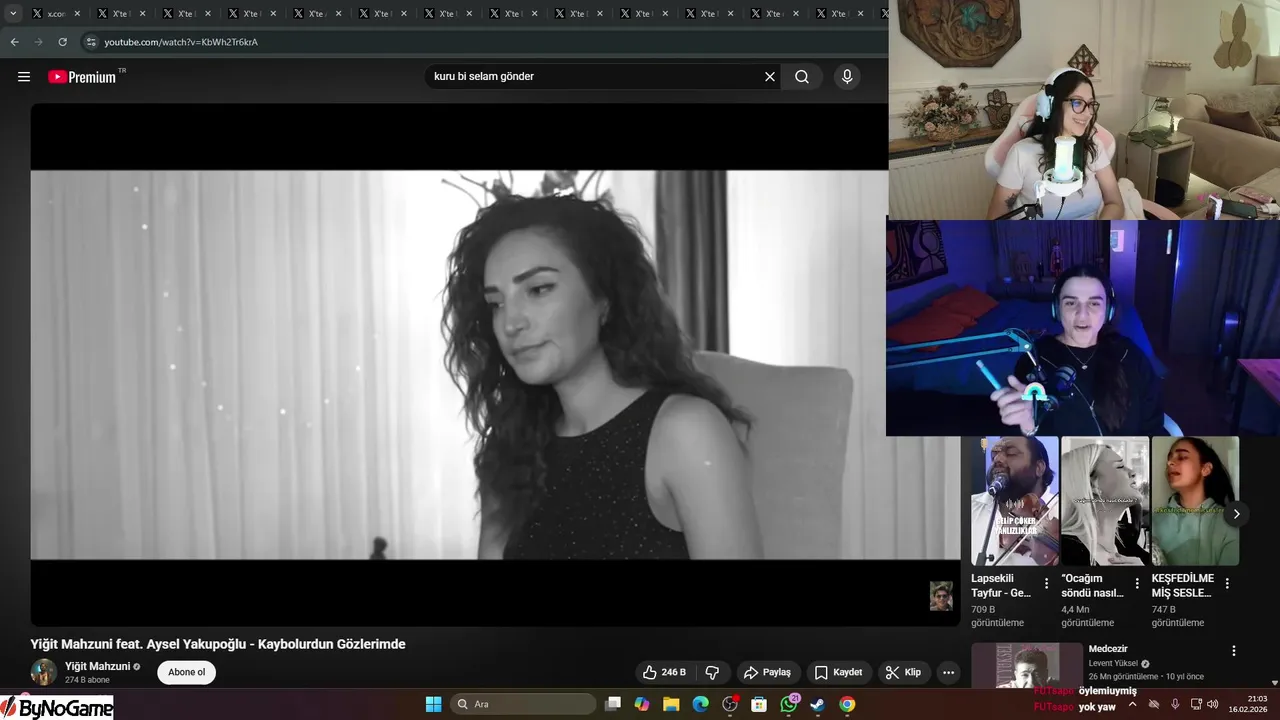Viewport: 1280px width, 720px height.
Task: Open more actions three-dot menu under video
Action: (948, 672)
